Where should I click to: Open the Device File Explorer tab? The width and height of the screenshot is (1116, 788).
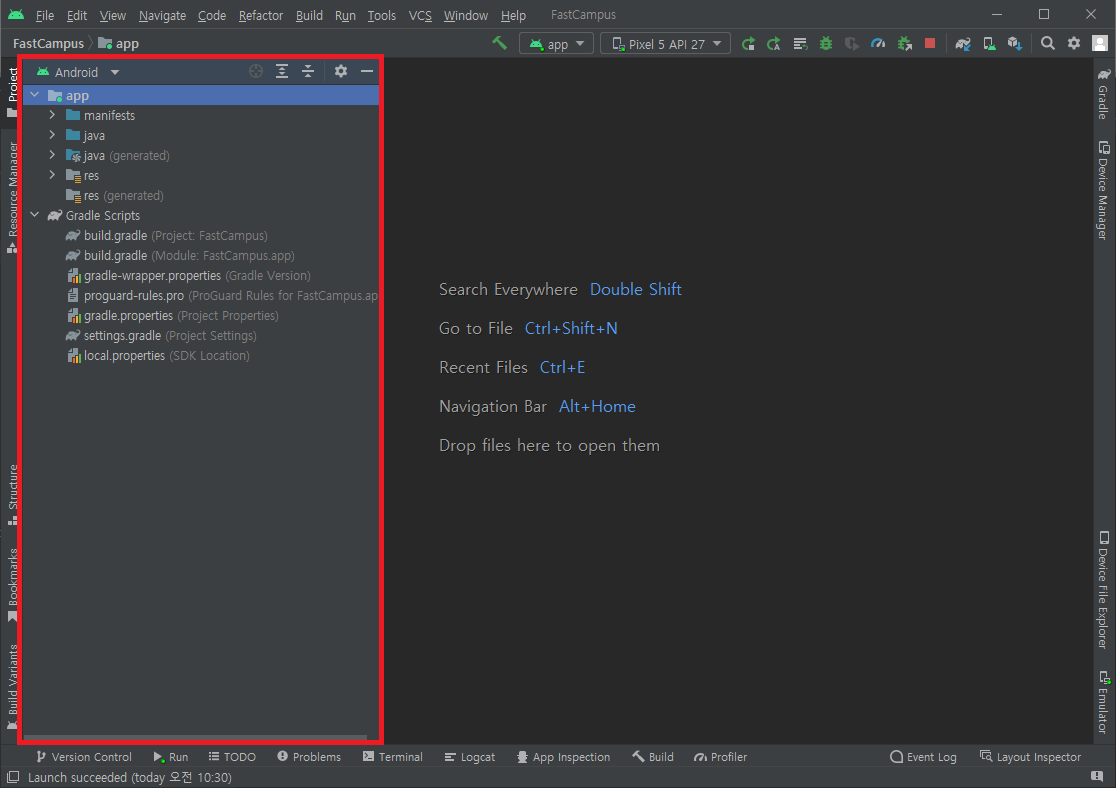point(1102,590)
